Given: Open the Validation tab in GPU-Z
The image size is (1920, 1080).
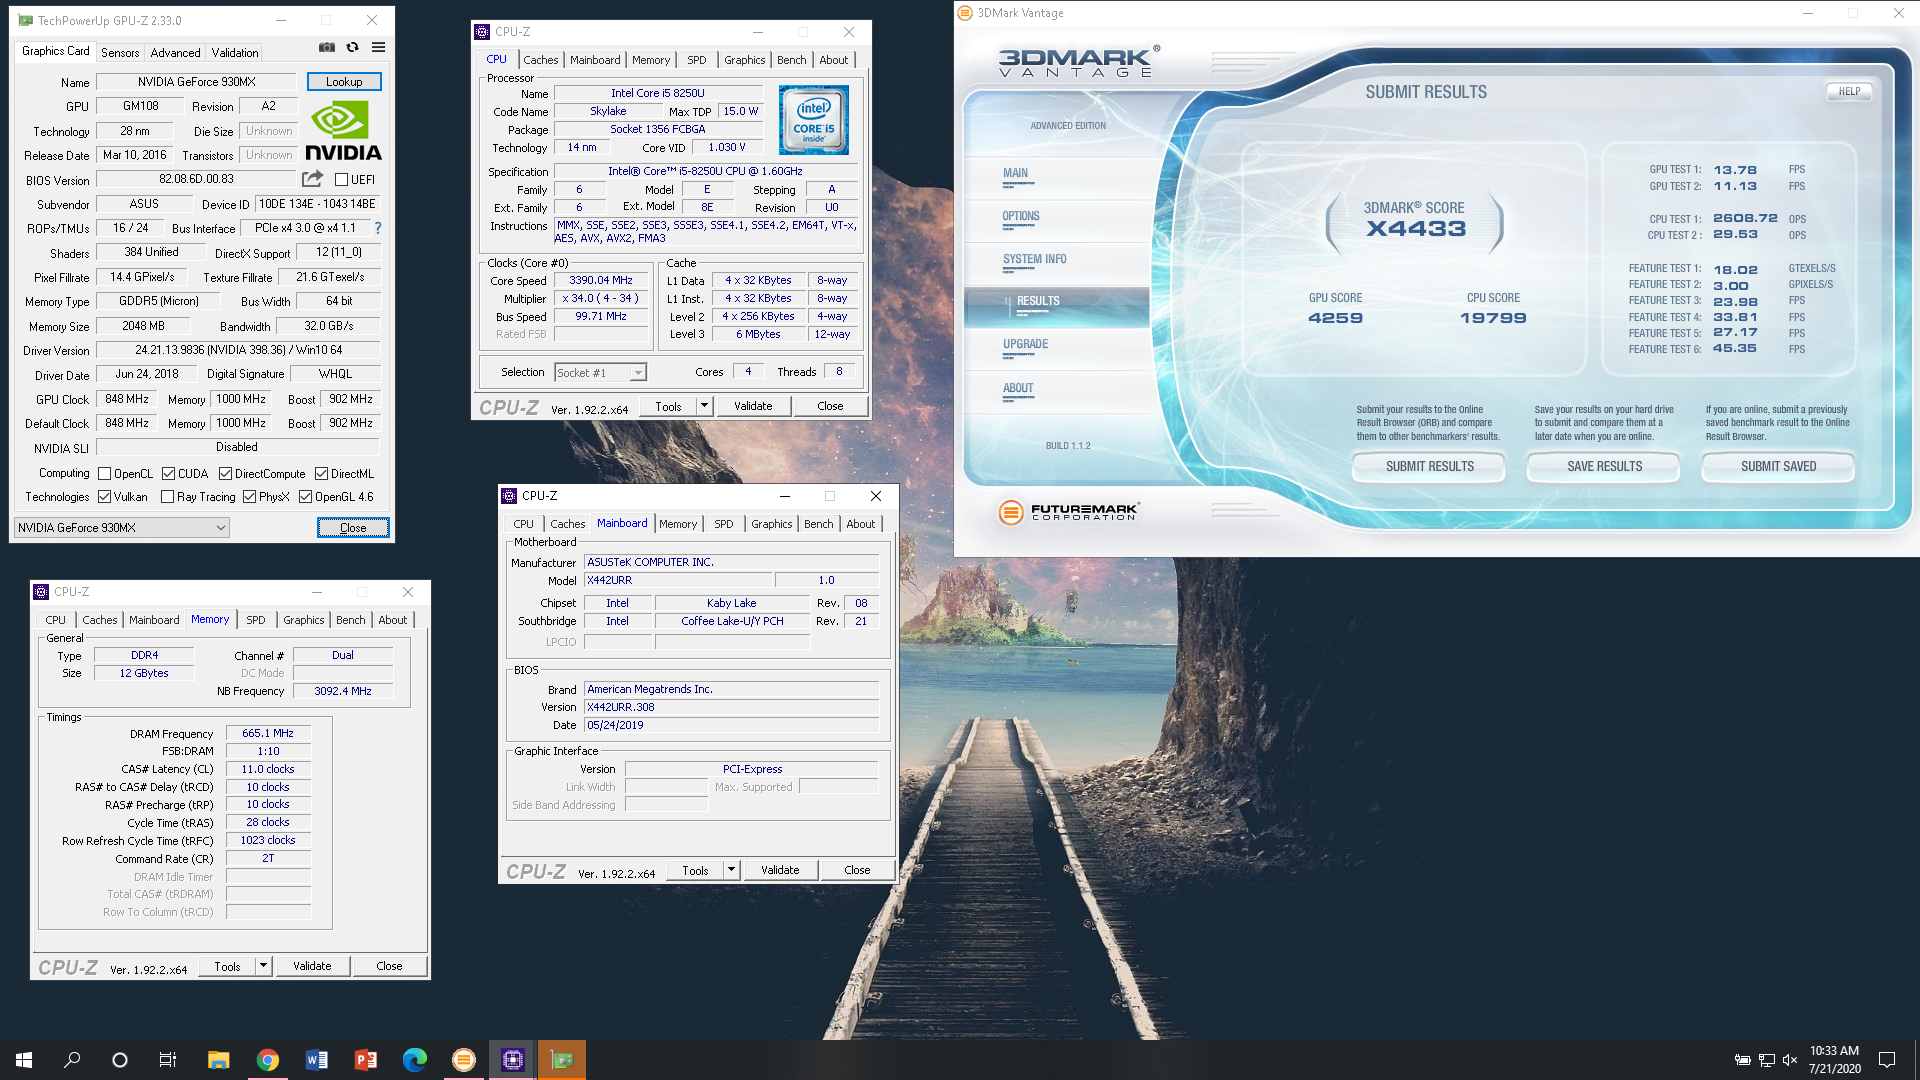Looking at the screenshot, I should tap(235, 52).
